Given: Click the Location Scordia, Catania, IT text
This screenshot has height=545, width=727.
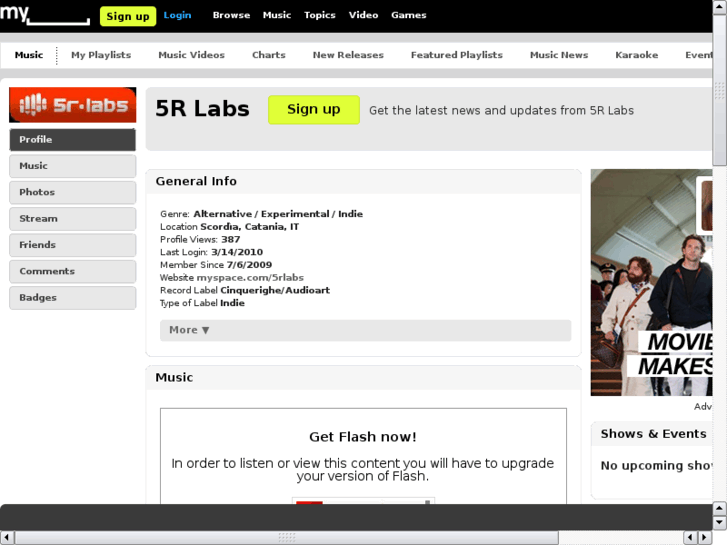Looking at the screenshot, I should click(x=230, y=227).
